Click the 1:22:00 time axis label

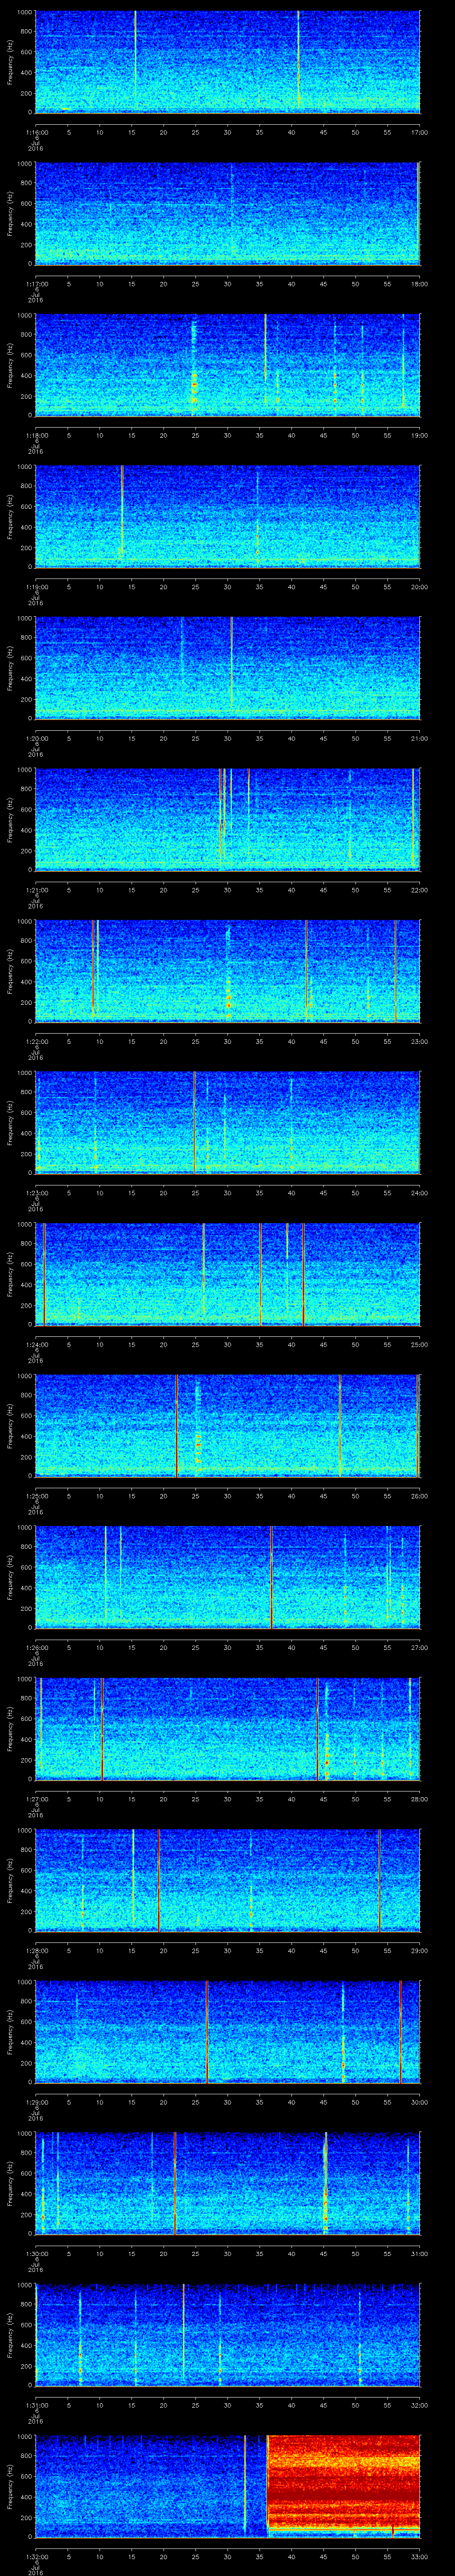(36, 1041)
